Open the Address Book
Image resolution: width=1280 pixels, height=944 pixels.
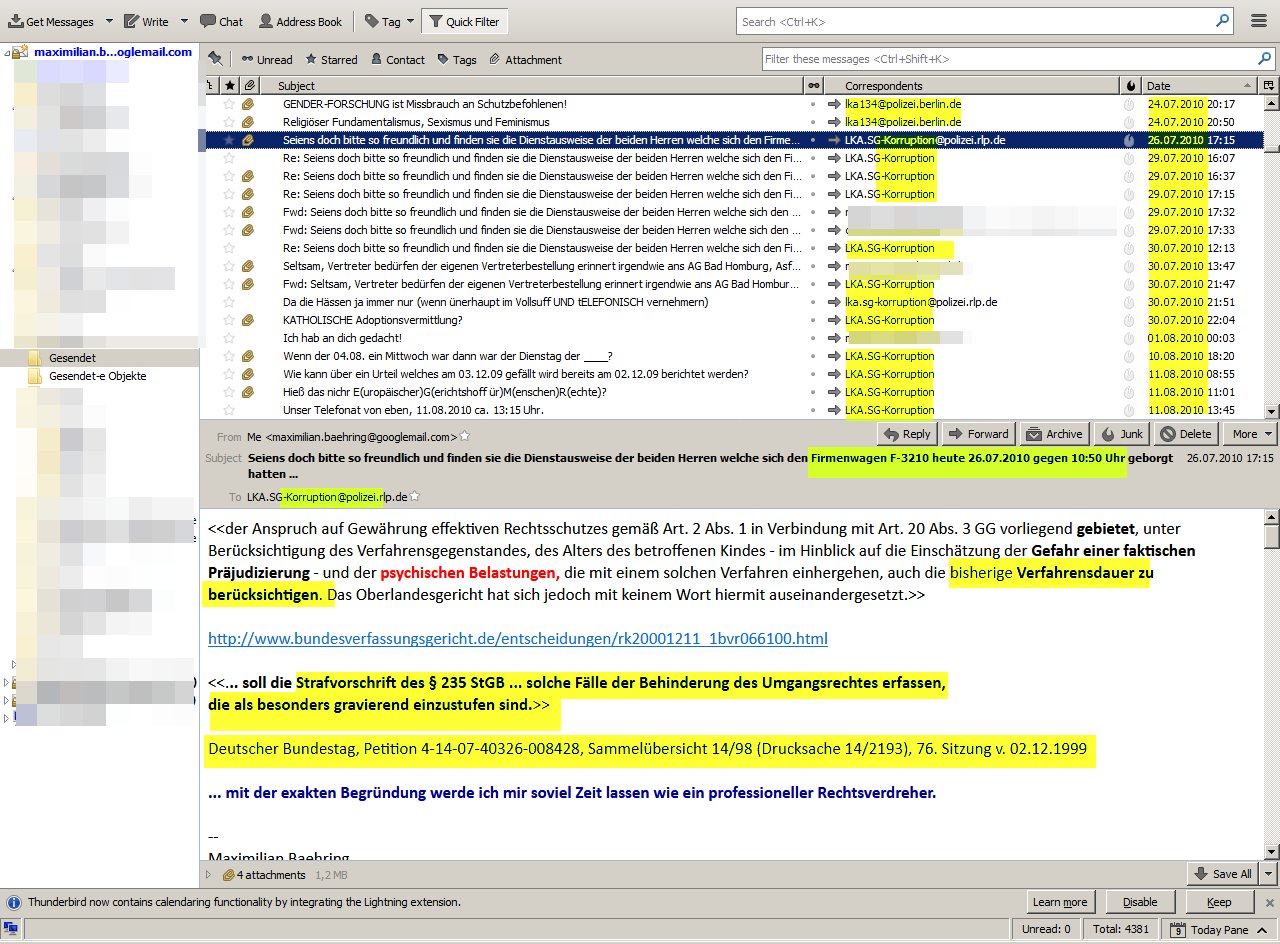pos(300,21)
